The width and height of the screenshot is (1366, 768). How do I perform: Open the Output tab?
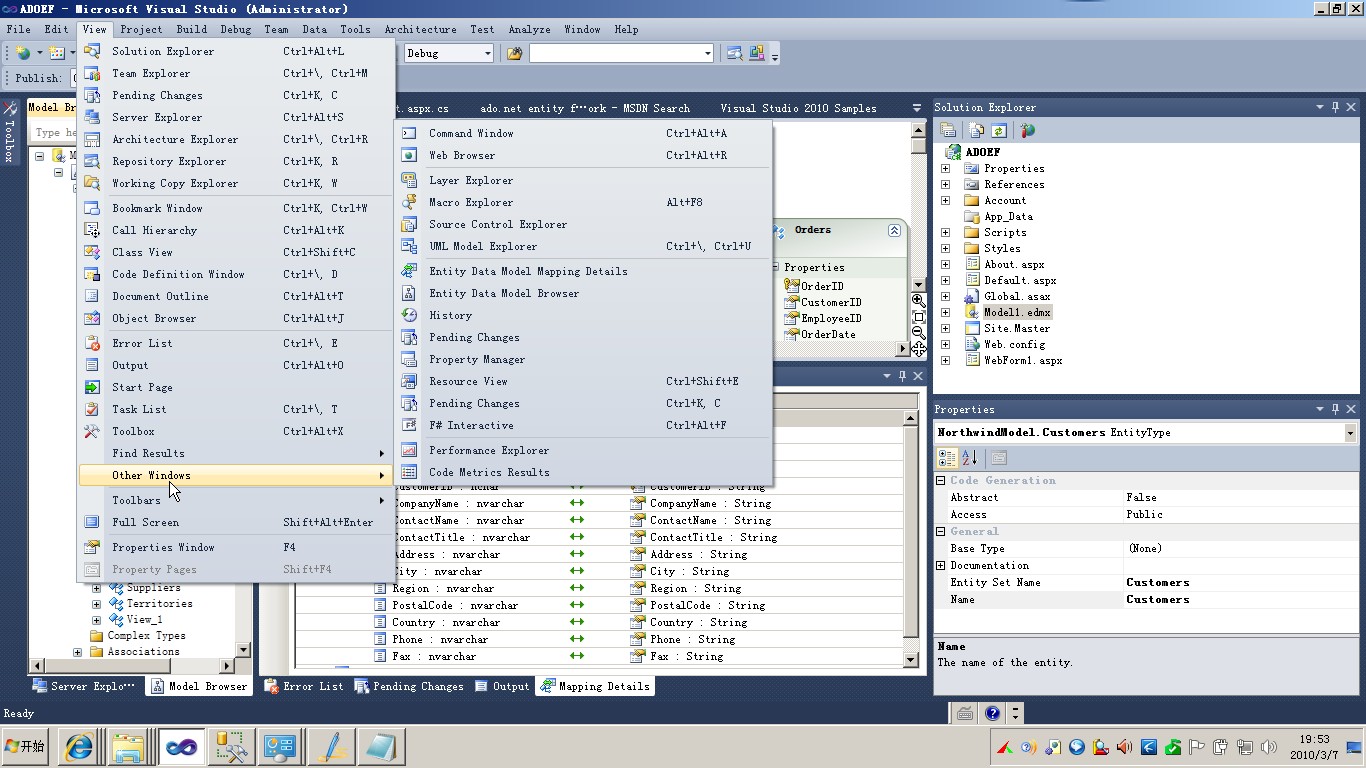(502, 686)
